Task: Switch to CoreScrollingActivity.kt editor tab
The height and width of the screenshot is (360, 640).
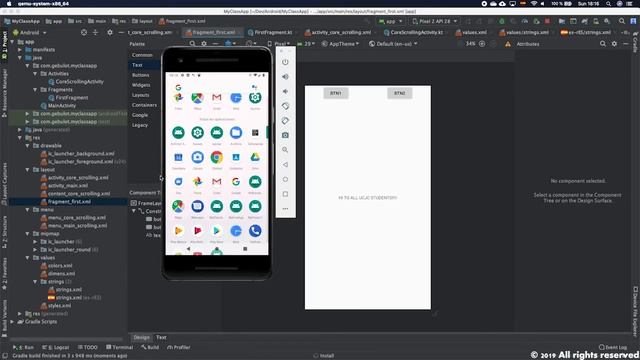Action: point(413,32)
